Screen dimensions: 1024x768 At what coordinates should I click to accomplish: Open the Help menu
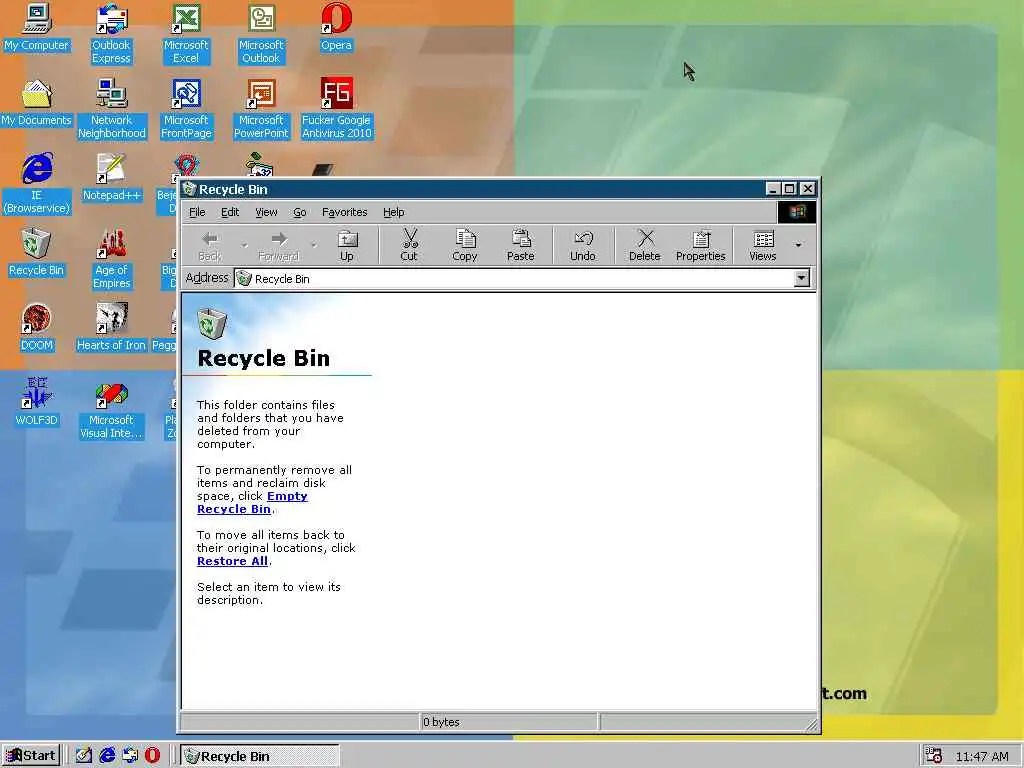coord(394,212)
